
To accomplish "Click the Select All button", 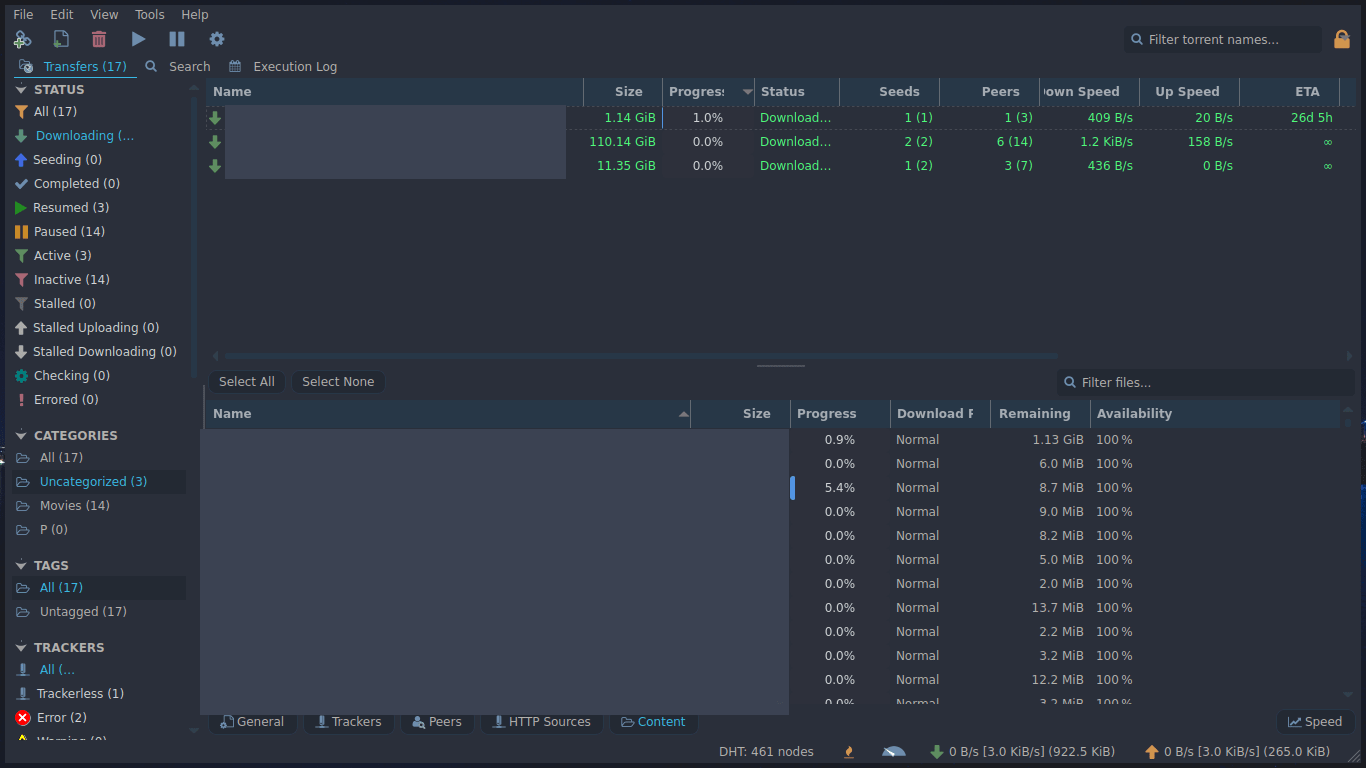I will [246, 382].
